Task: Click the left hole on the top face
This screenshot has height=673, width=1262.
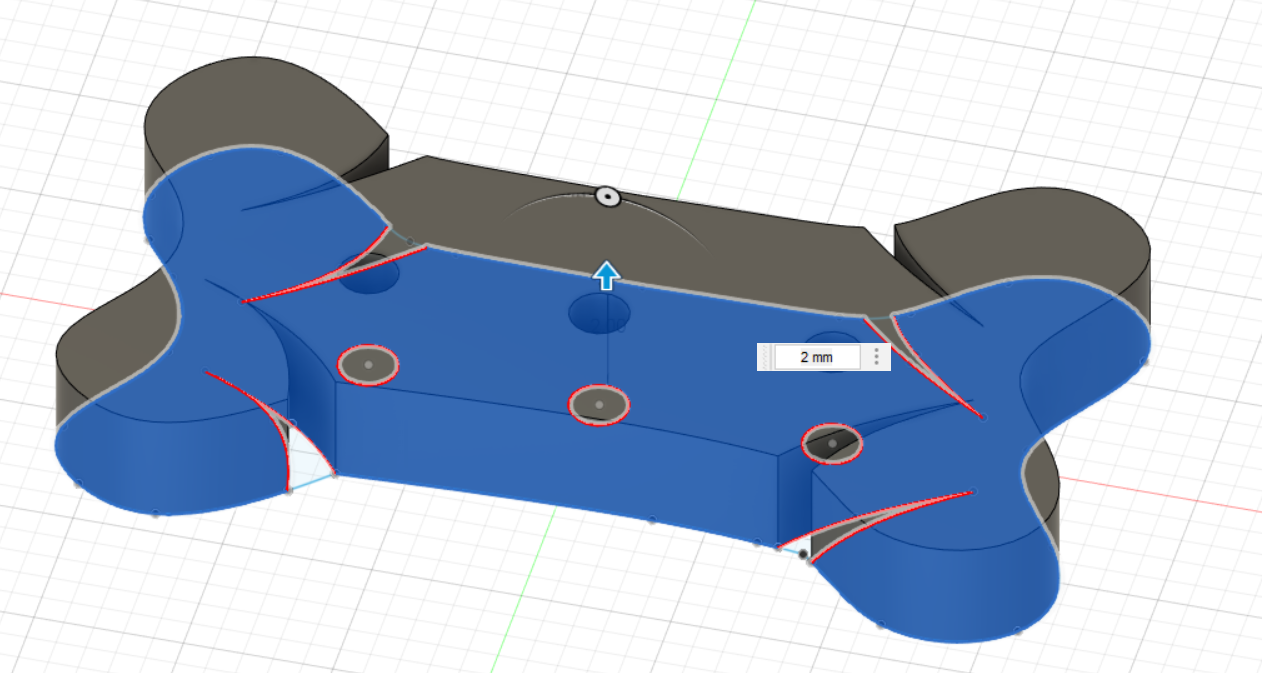Action: 369,273
